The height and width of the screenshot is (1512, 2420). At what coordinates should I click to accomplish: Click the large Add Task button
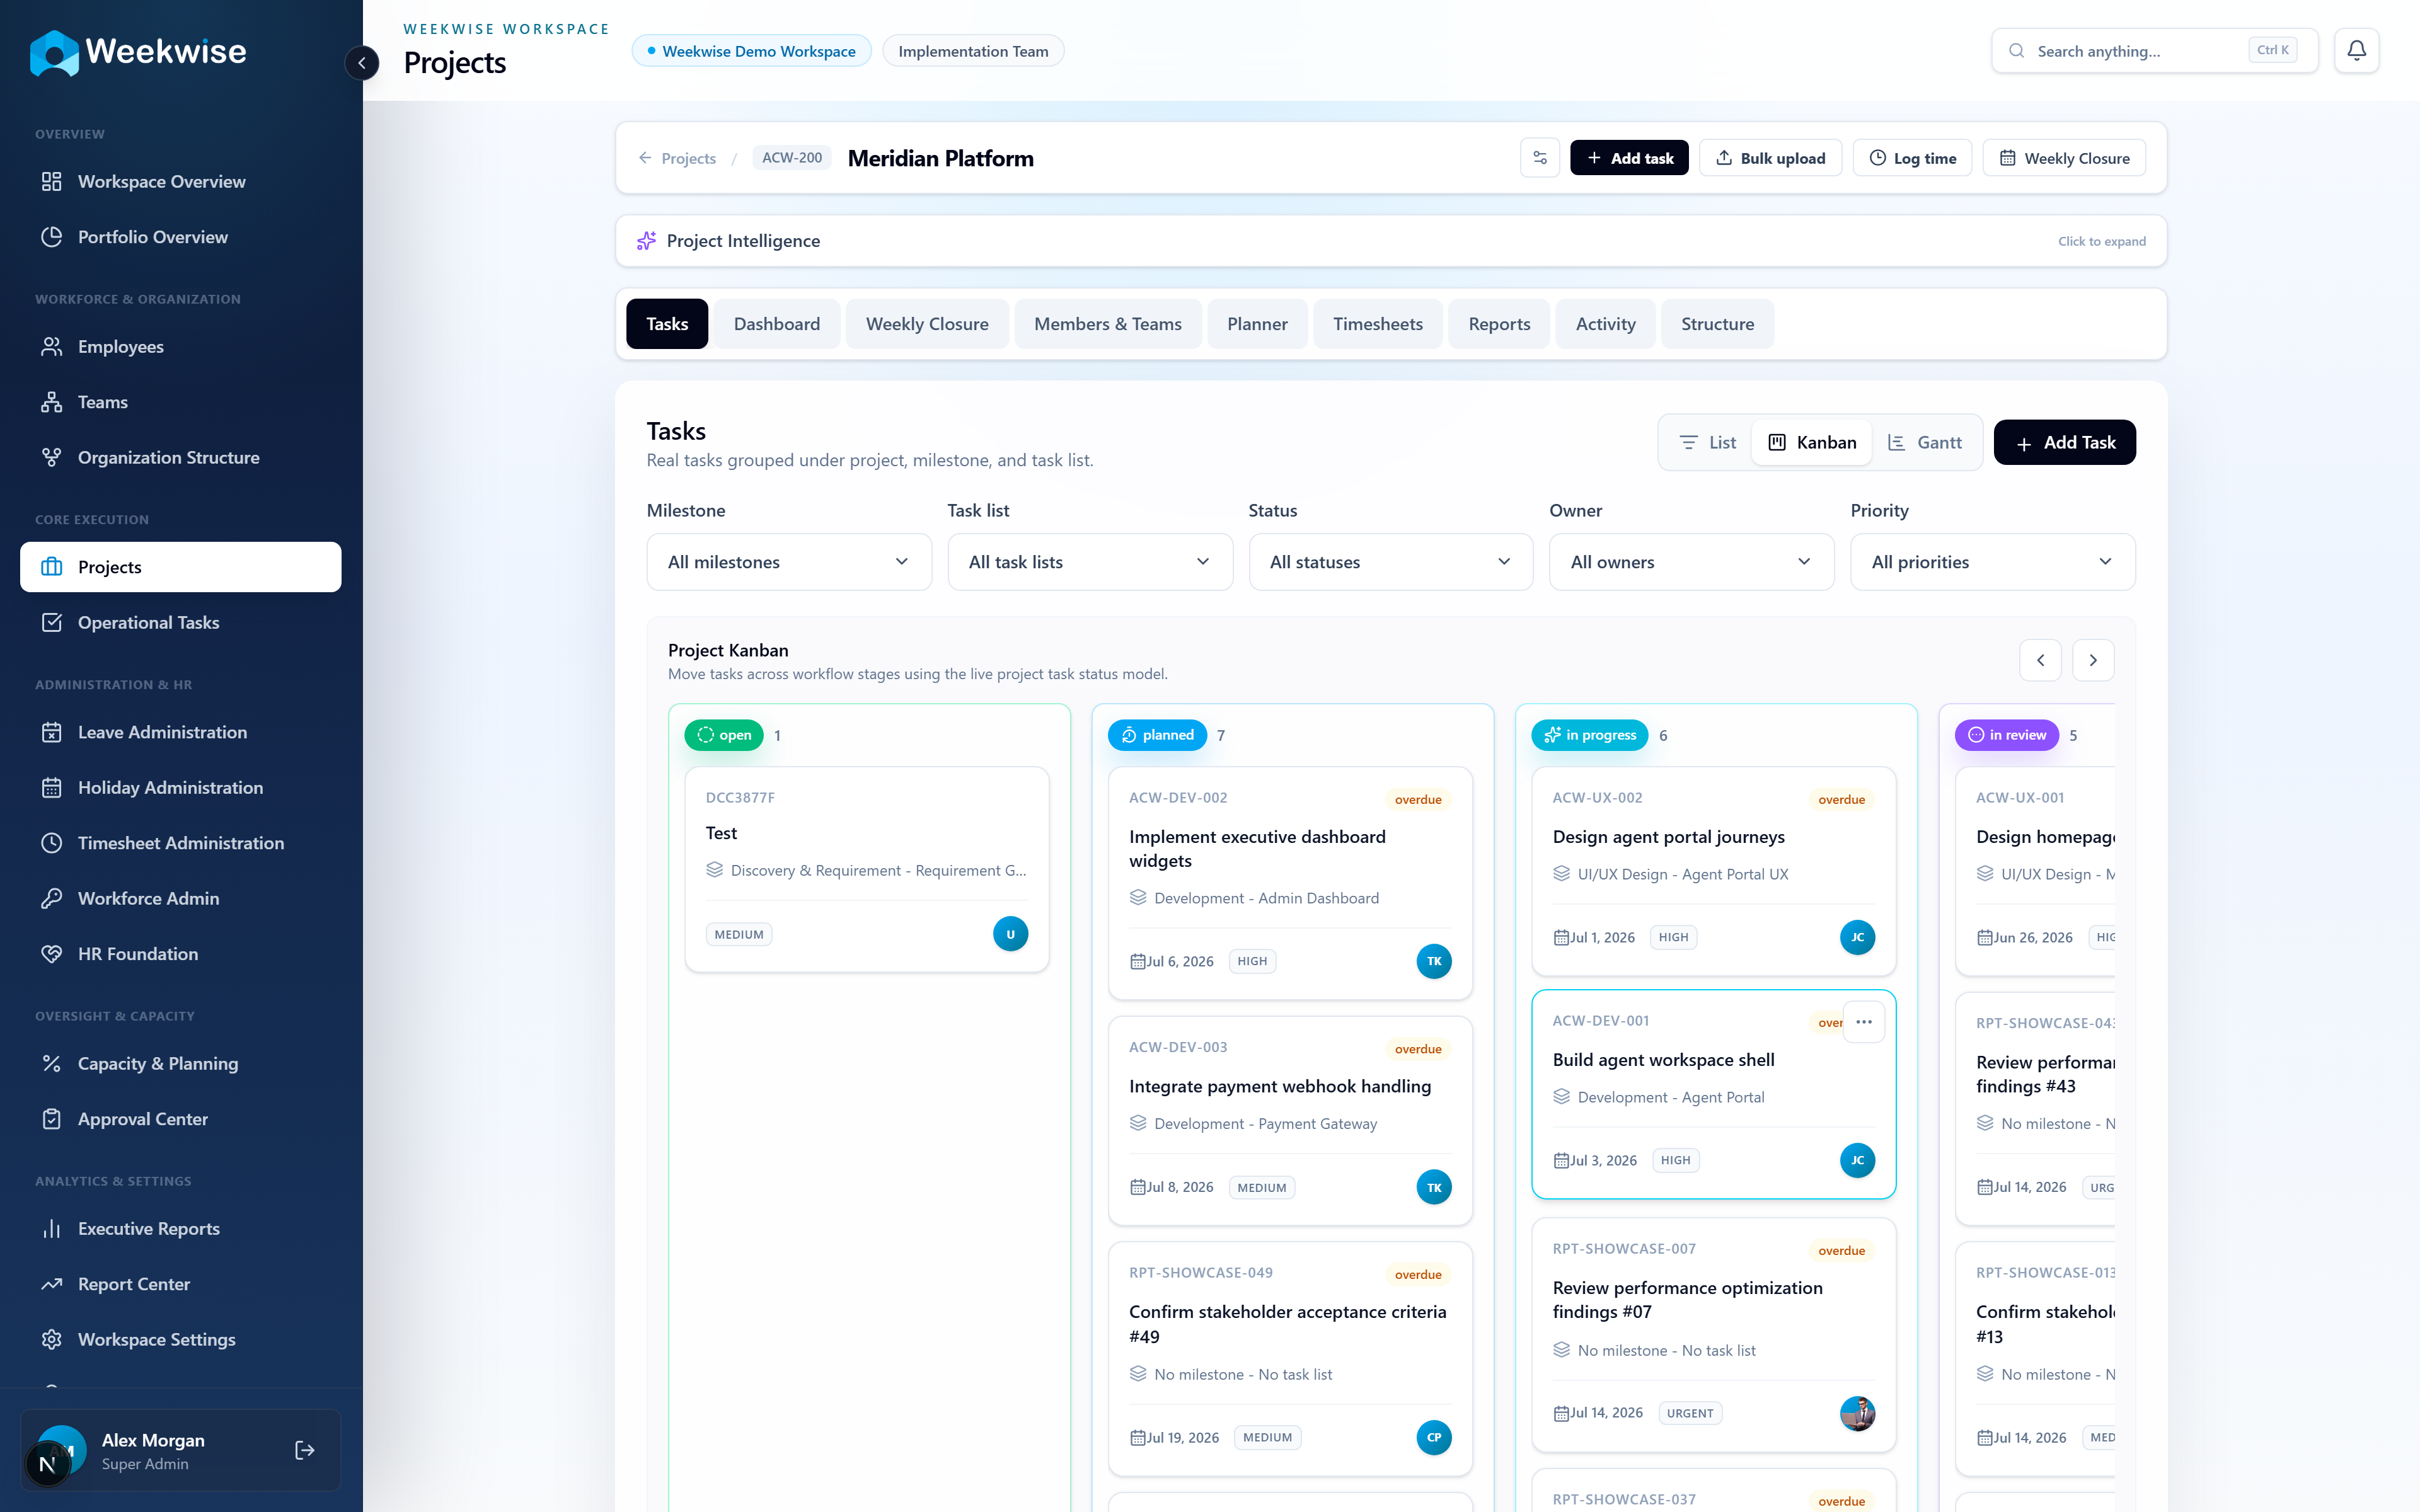pyautogui.click(x=2064, y=442)
